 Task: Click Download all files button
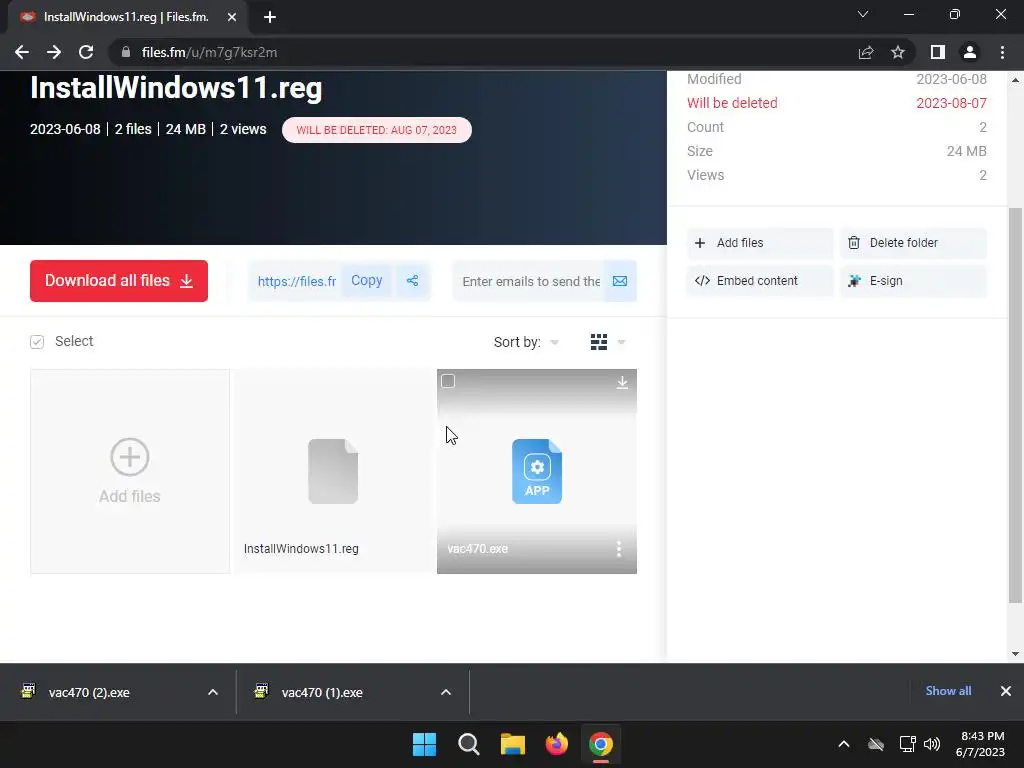pos(119,281)
